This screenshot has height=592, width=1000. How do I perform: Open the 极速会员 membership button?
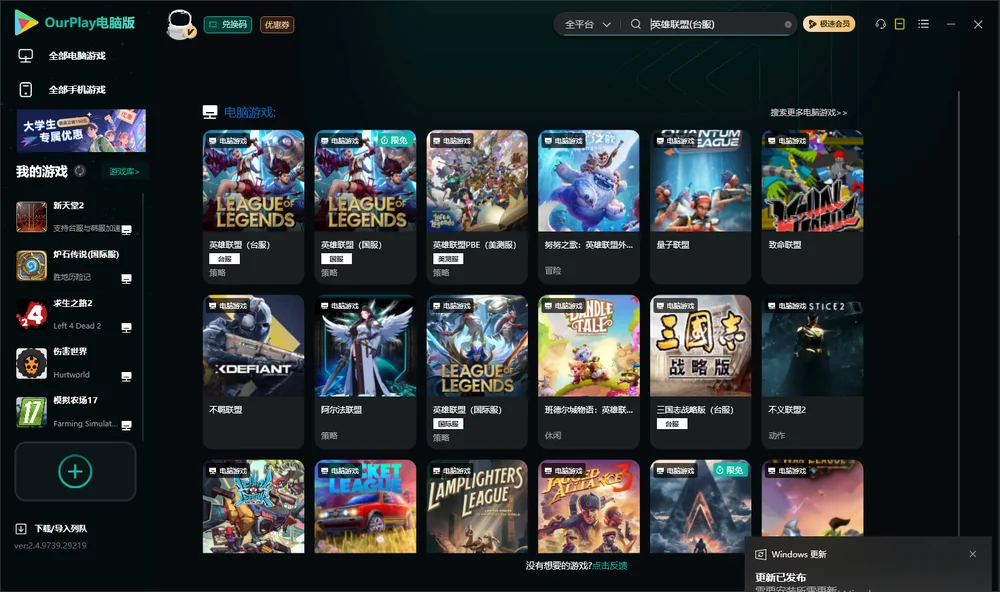click(828, 24)
